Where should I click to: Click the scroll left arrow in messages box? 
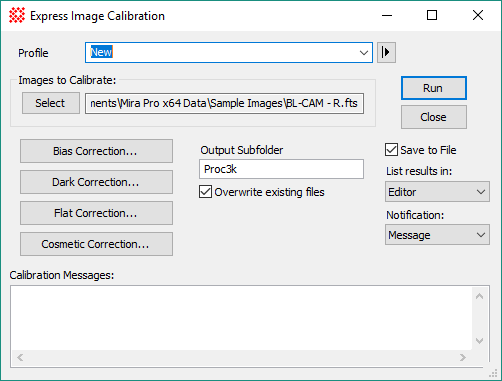[x=20, y=358]
